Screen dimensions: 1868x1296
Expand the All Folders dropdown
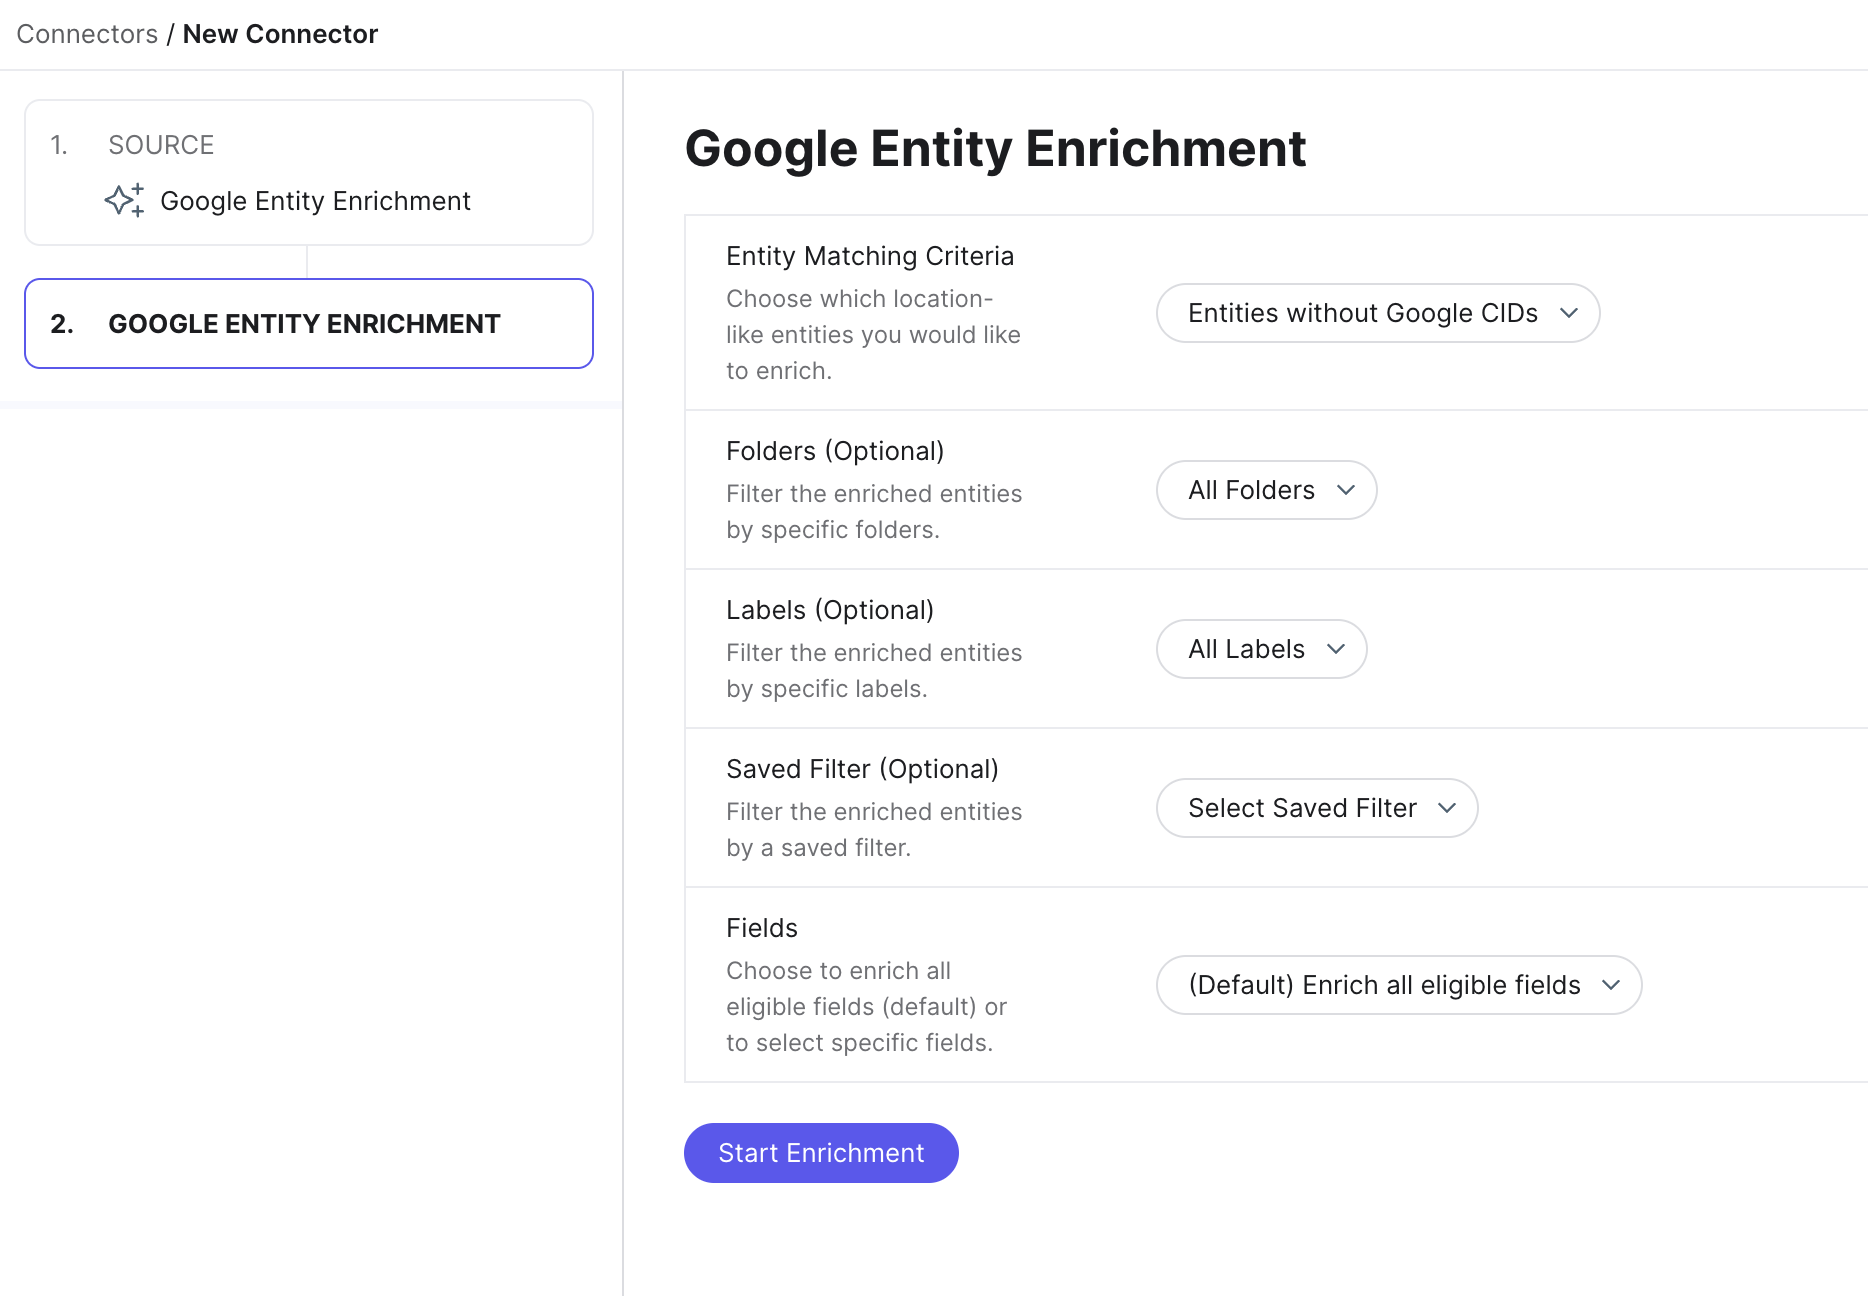1267,490
